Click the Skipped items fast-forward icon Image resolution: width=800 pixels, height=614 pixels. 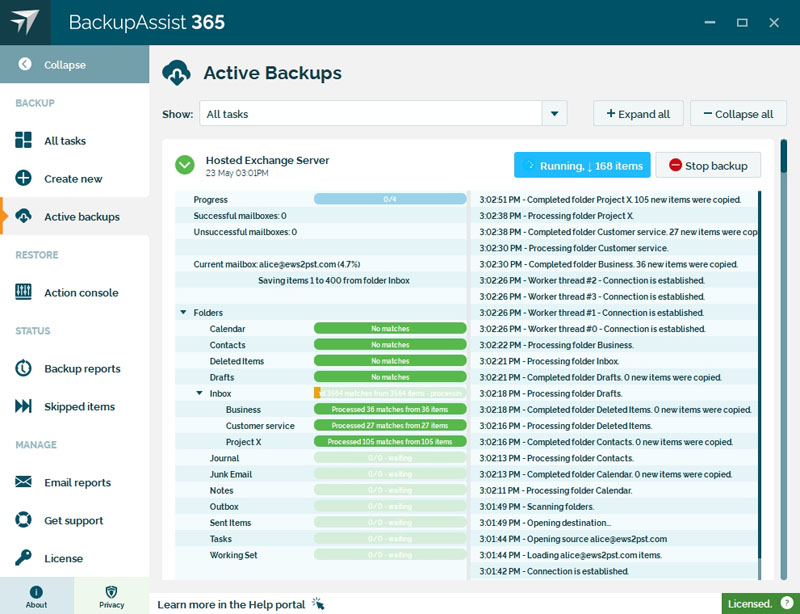(x=23, y=406)
